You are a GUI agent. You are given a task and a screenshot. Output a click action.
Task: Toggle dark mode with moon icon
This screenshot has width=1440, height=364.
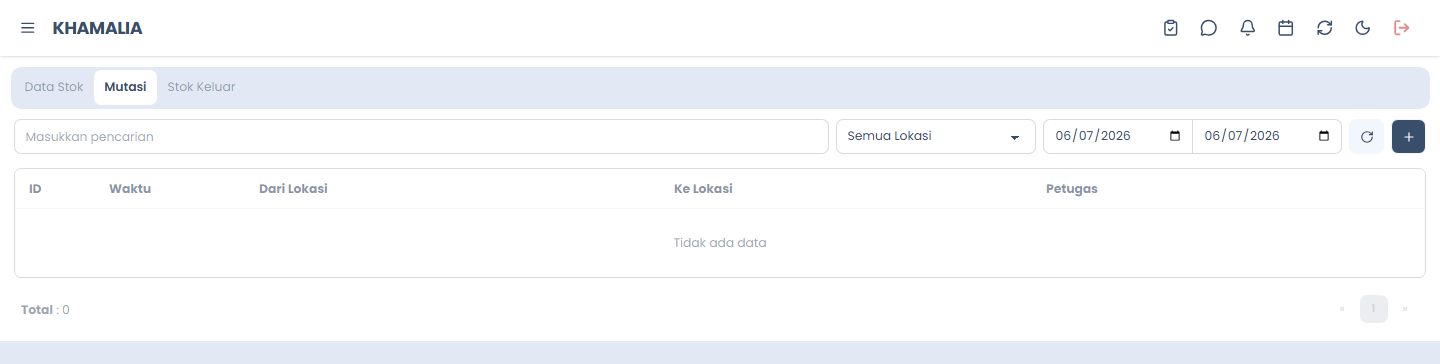pos(1362,28)
